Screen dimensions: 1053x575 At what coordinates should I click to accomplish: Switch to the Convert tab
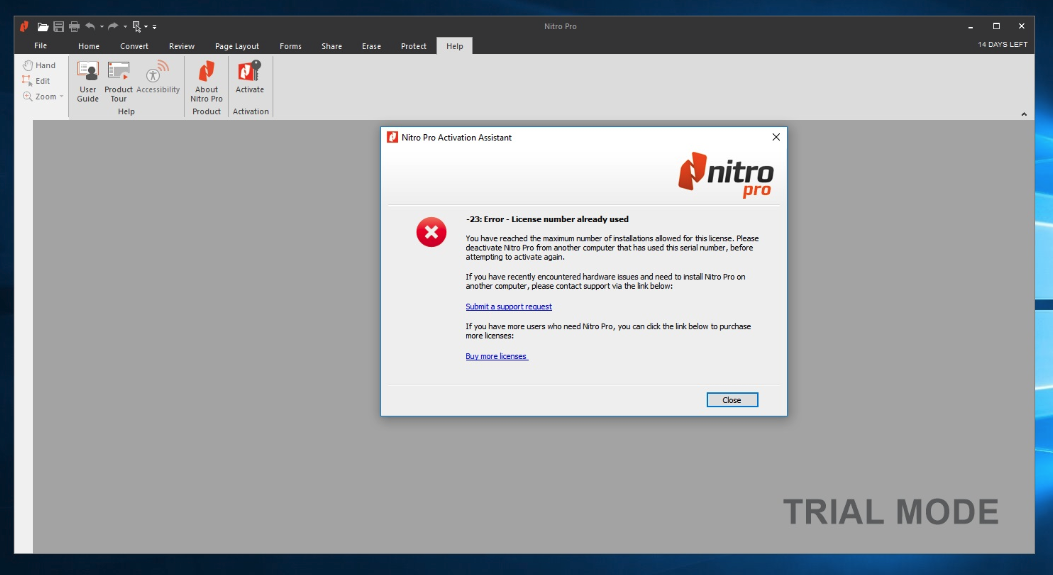(x=134, y=46)
